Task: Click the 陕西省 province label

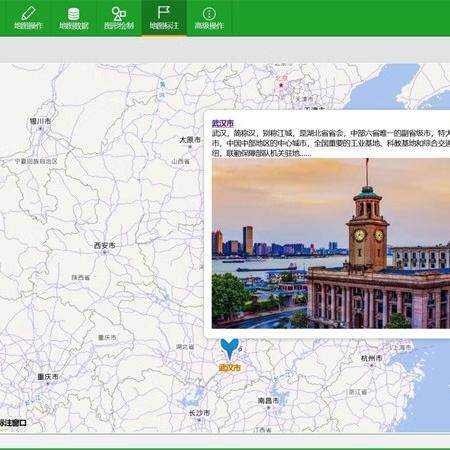Action: (81, 277)
